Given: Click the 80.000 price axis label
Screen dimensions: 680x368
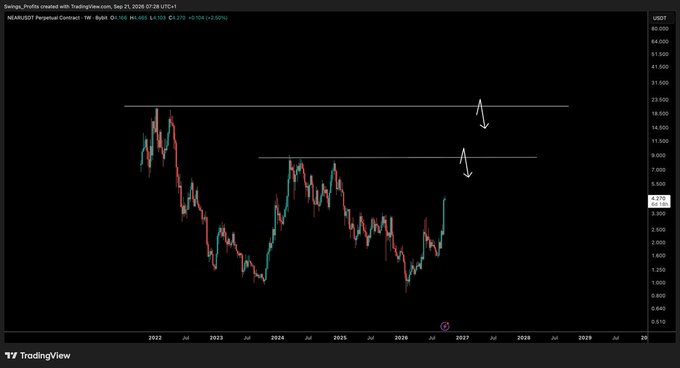Looking at the screenshot, I should (660, 29).
